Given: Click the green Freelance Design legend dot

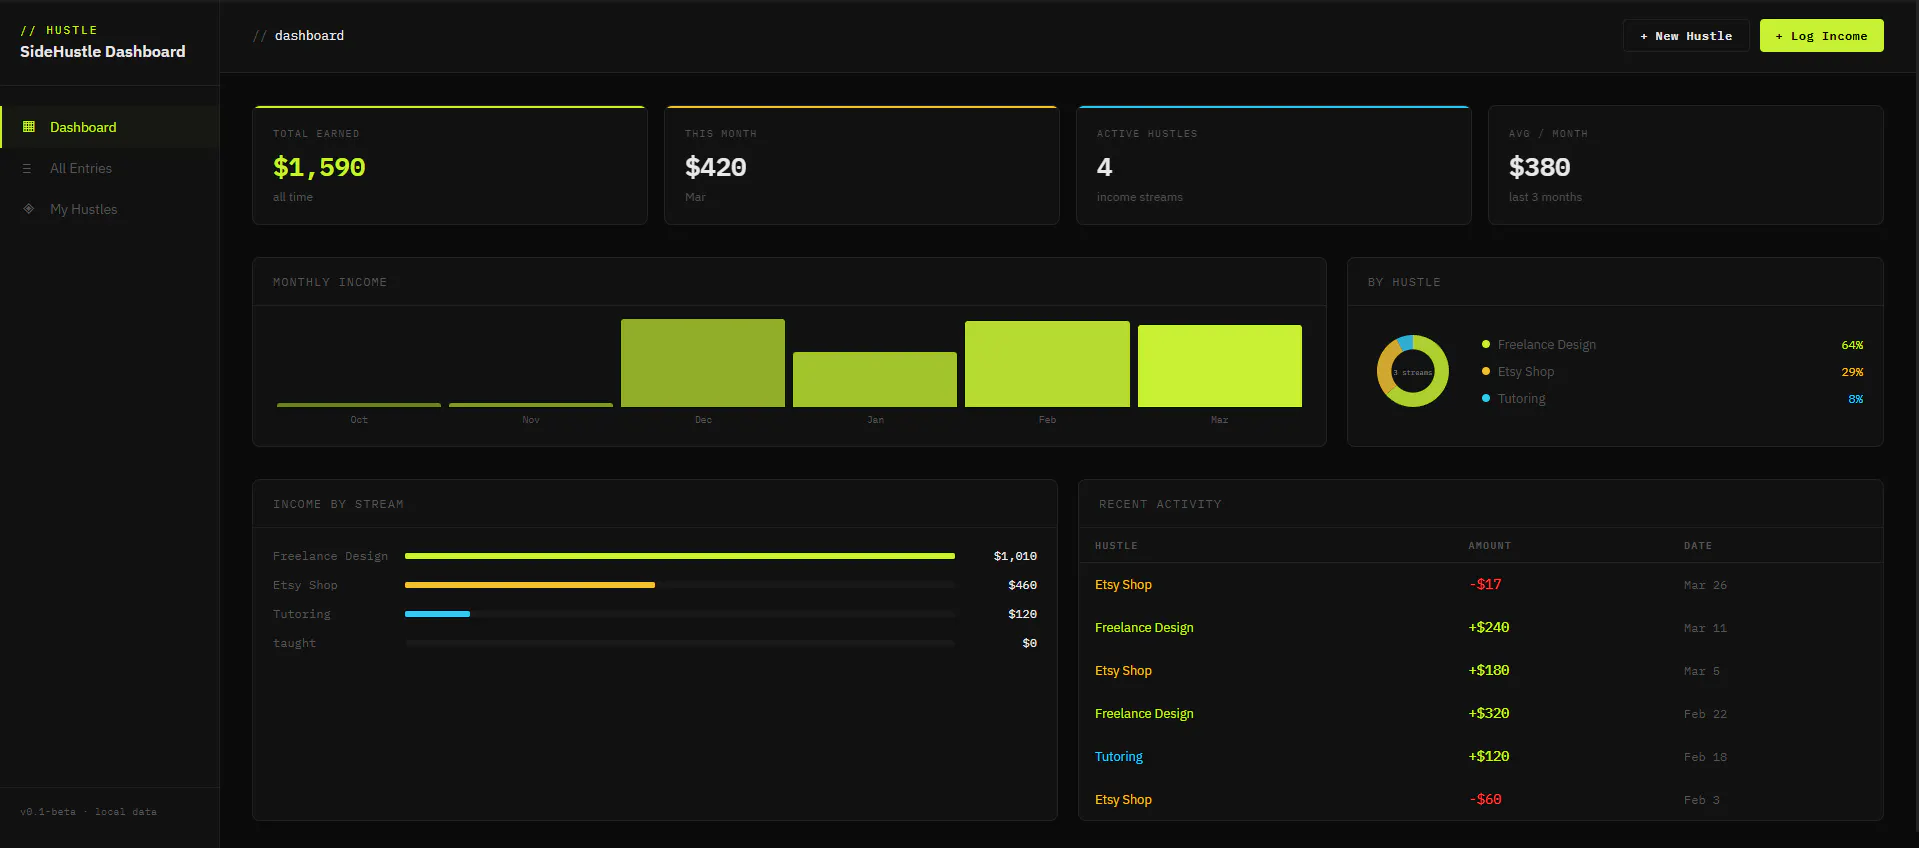Looking at the screenshot, I should click(x=1486, y=344).
